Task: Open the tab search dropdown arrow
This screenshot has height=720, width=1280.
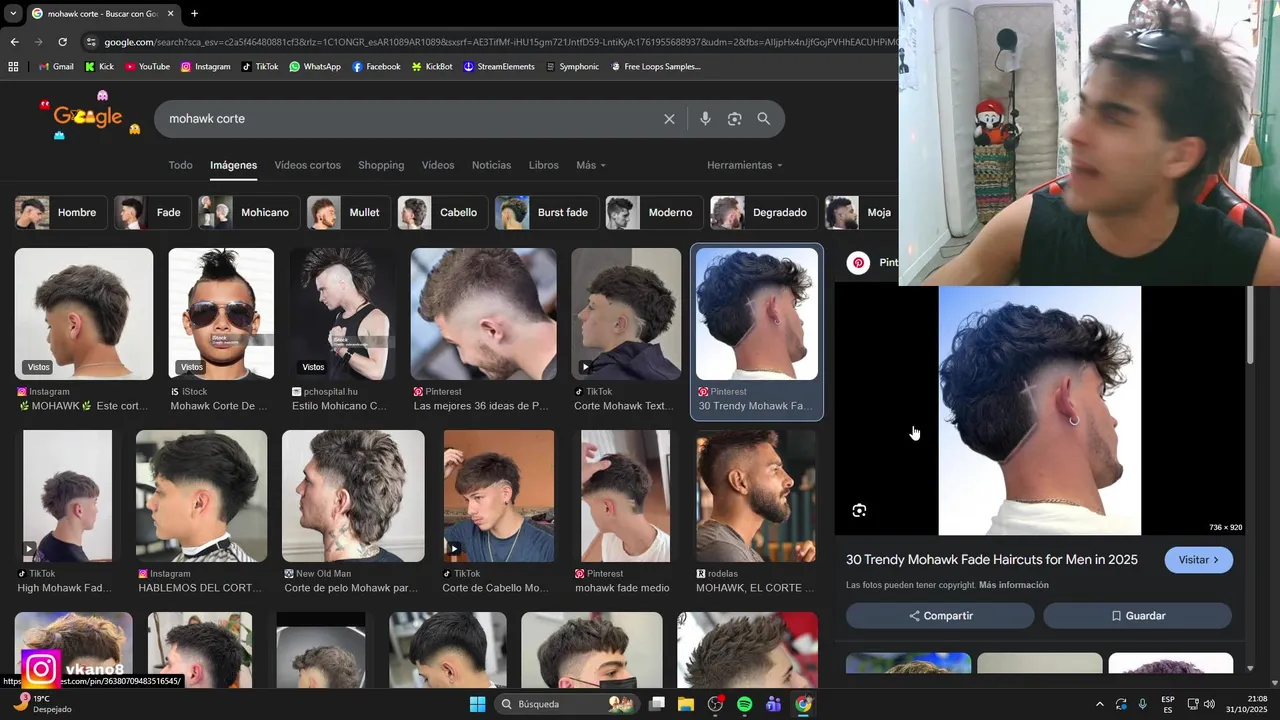Action: (12, 14)
